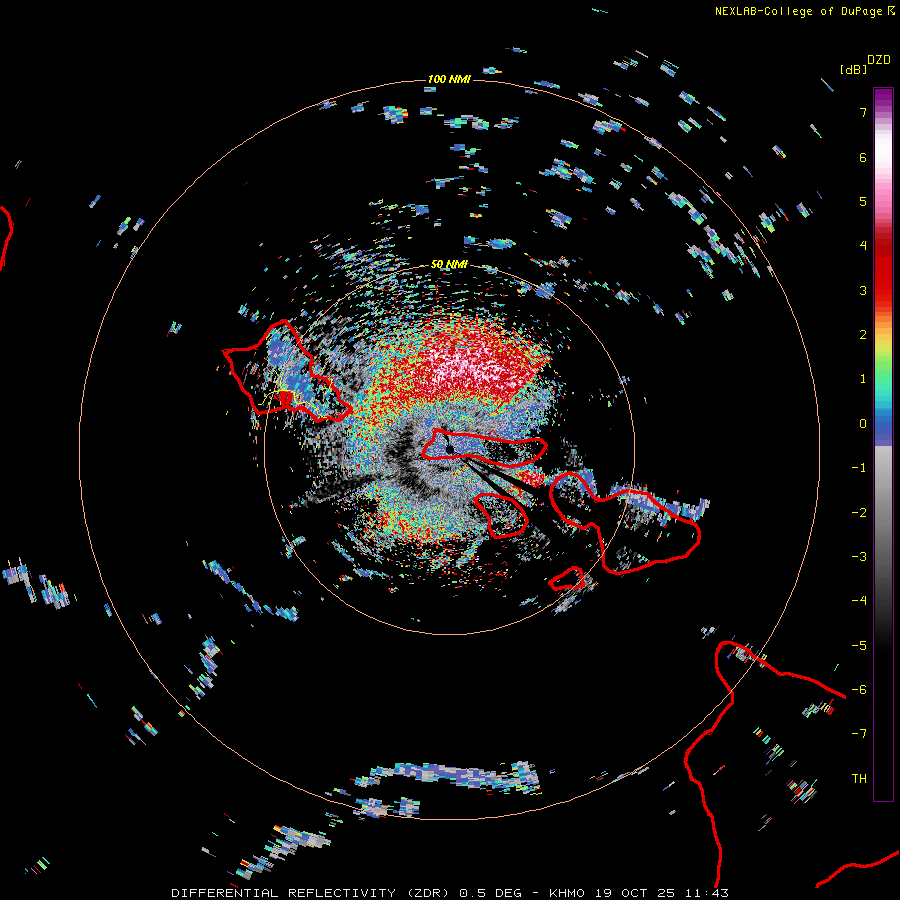Click the '-4' value on color scale
This screenshot has height=900, width=900.
click(x=859, y=601)
